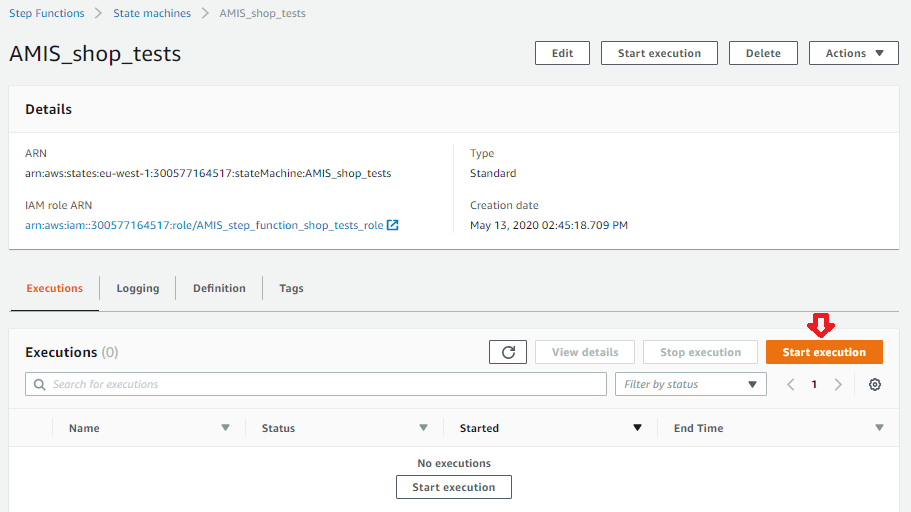Switch to the Logging tab
The height and width of the screenshot is (512, 911).
click(137, 288)
